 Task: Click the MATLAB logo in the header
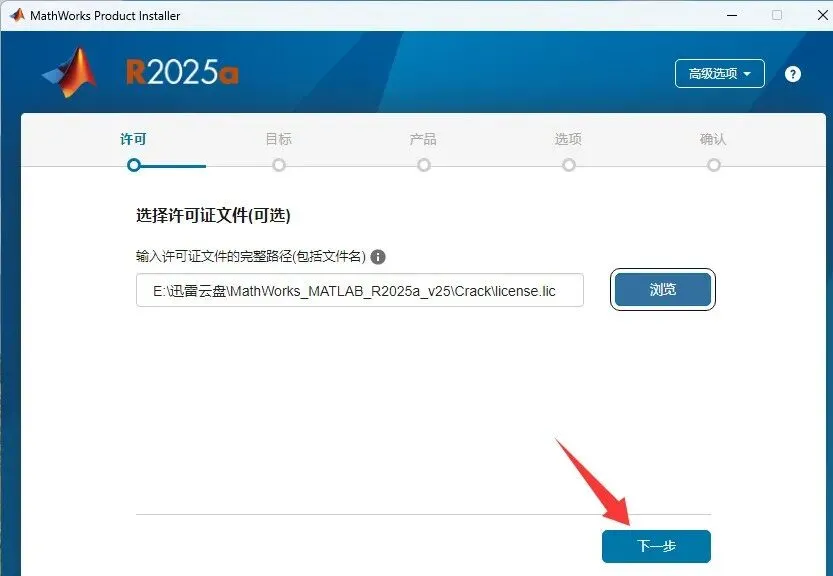tap(70, 73)
